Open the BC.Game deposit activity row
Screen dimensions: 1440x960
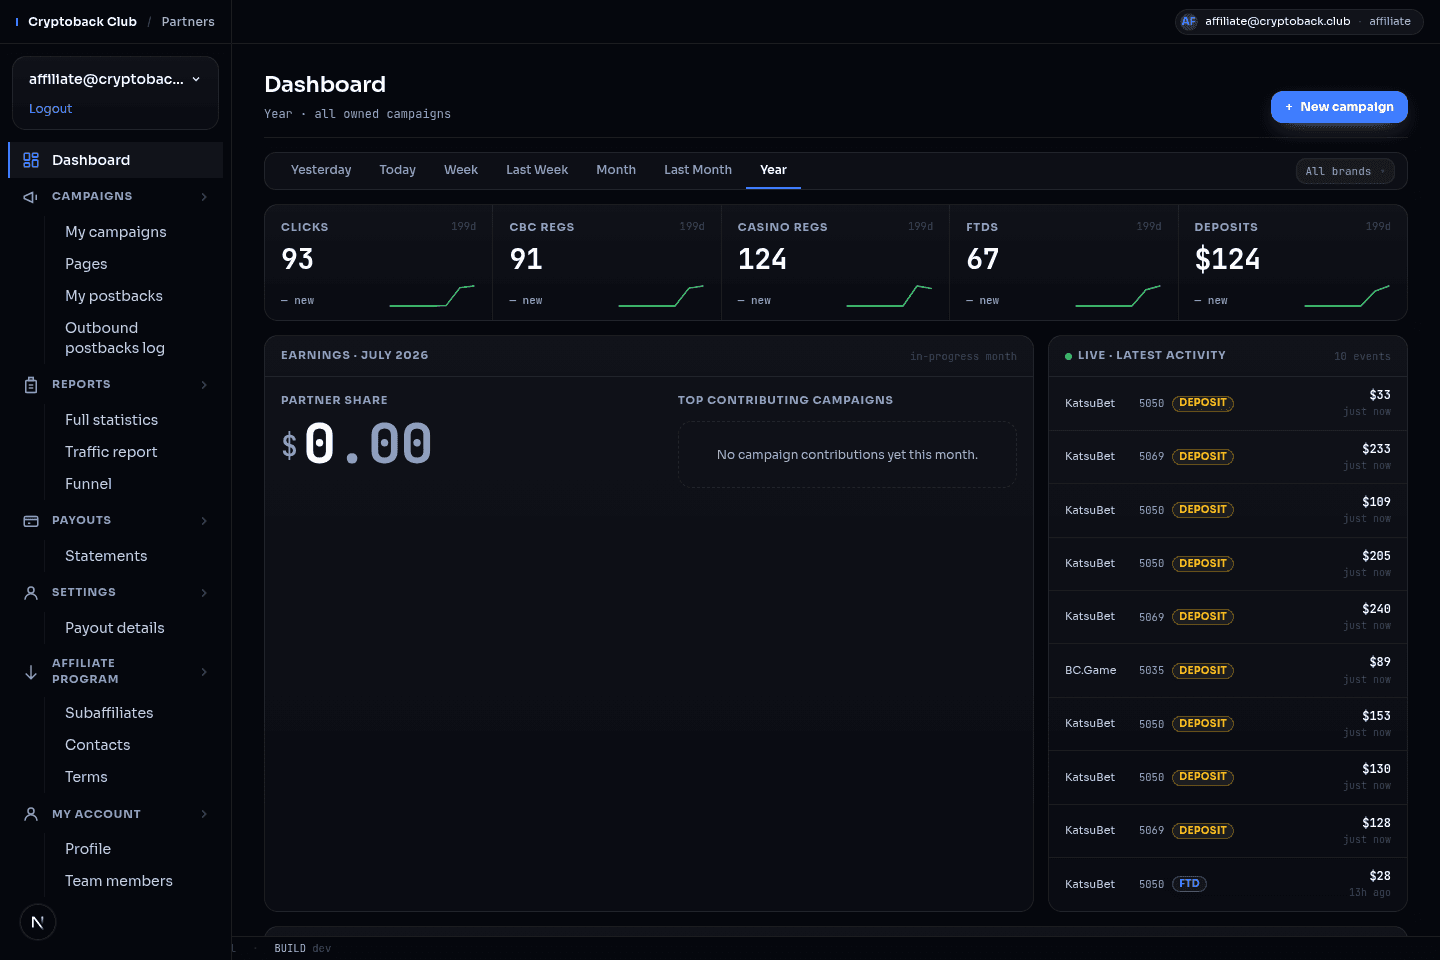coord(1228,671)
